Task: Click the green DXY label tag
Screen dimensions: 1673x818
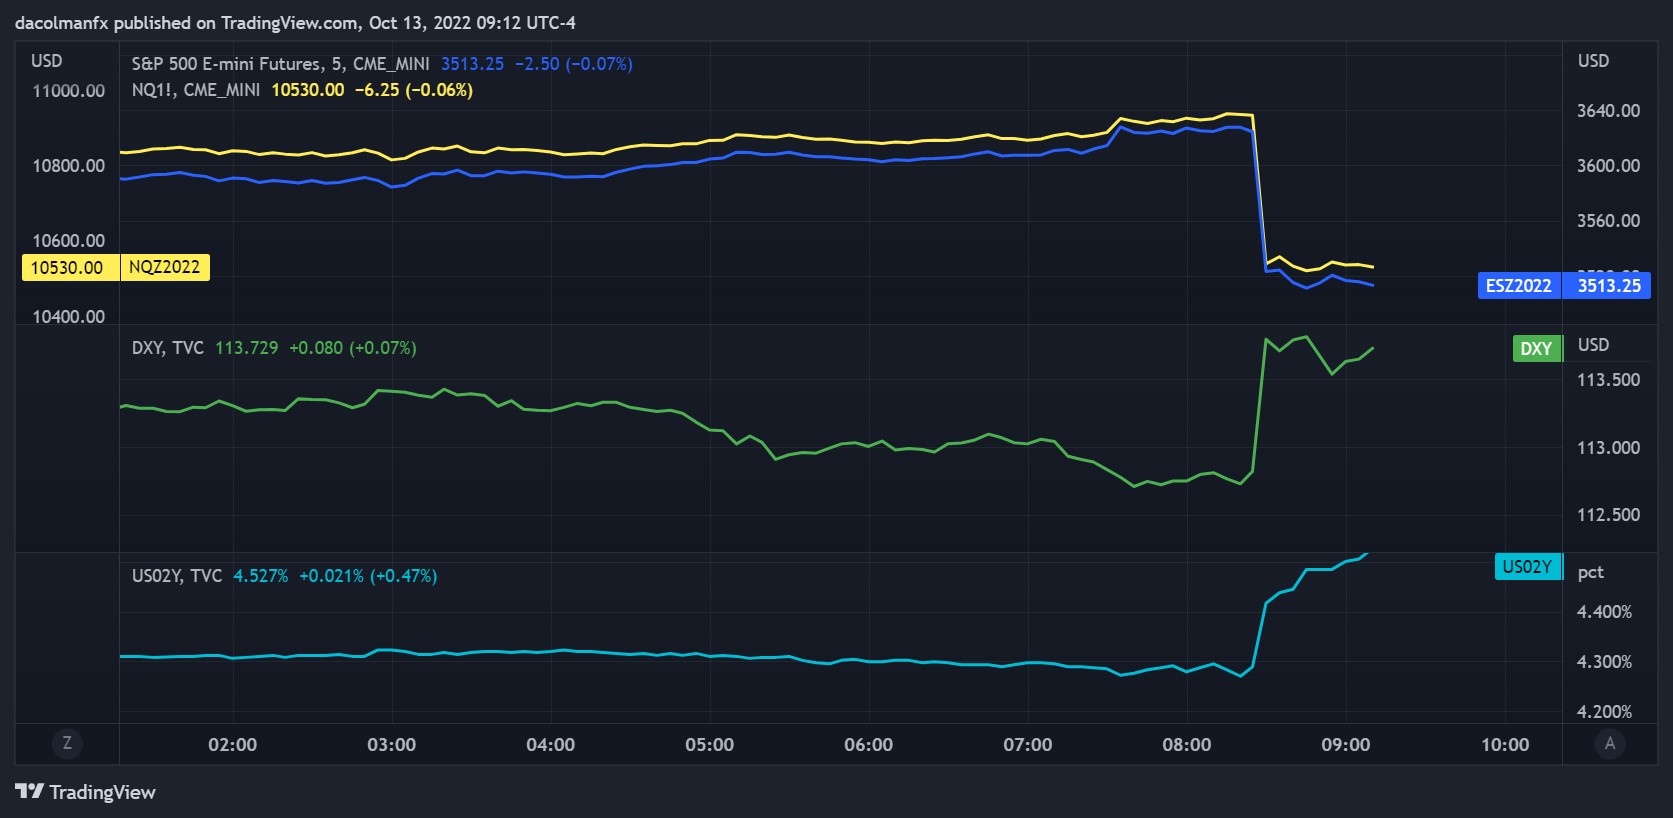Action: point(1536,348)
